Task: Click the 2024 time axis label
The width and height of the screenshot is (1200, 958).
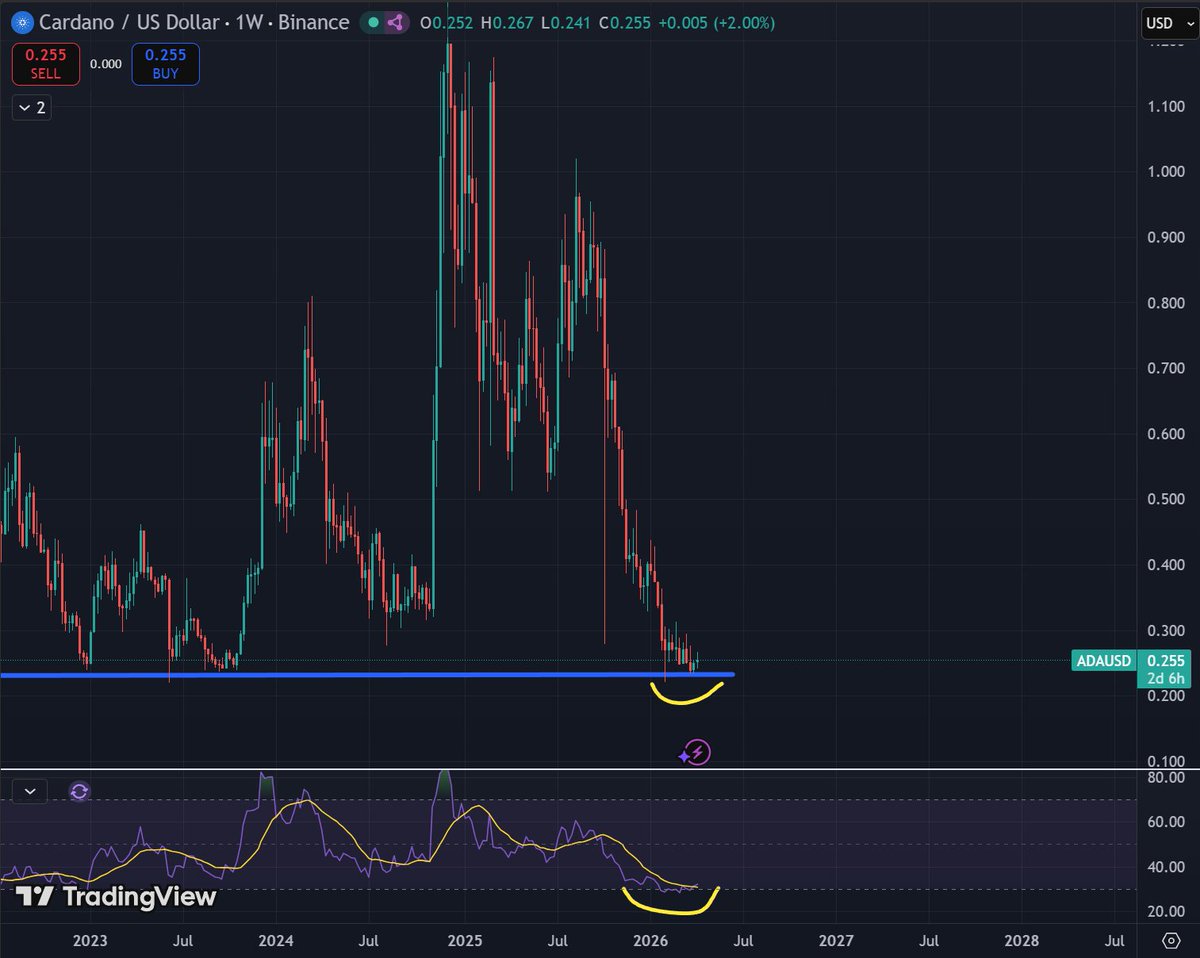Action: tap(275, 941)
